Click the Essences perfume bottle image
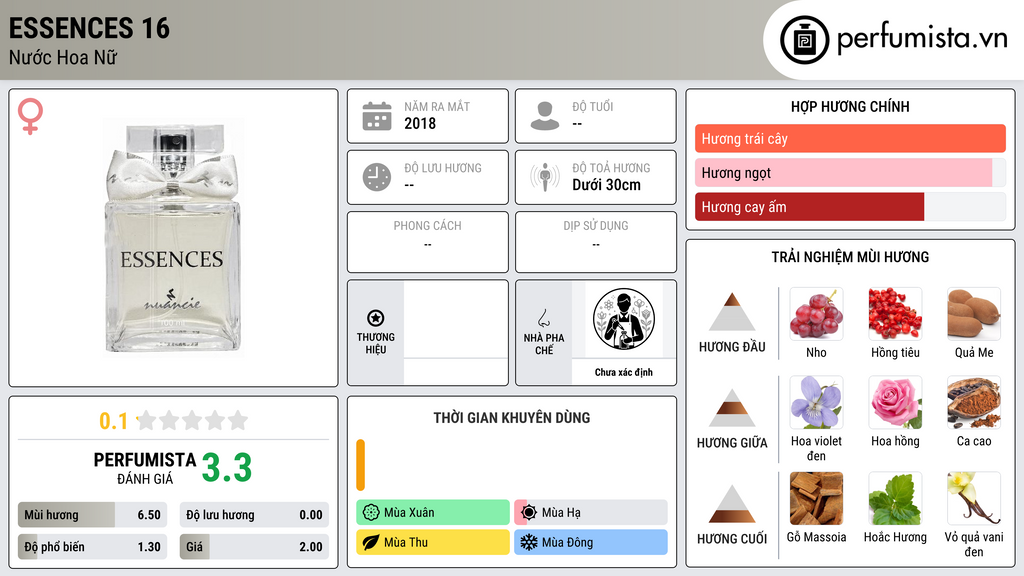 pos(173,238)
